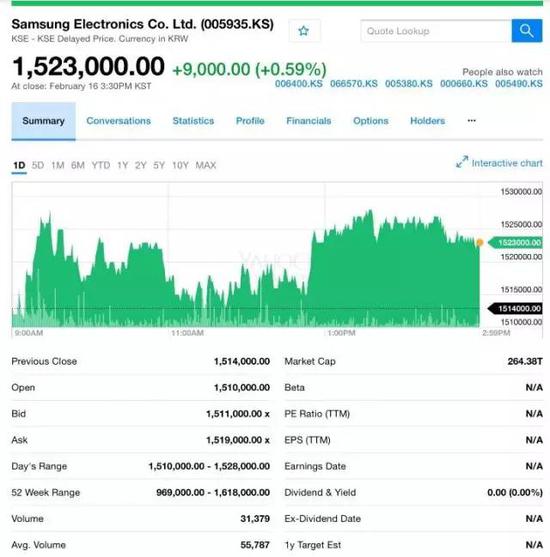Select the 6M chart range

[x=78, y=165]
